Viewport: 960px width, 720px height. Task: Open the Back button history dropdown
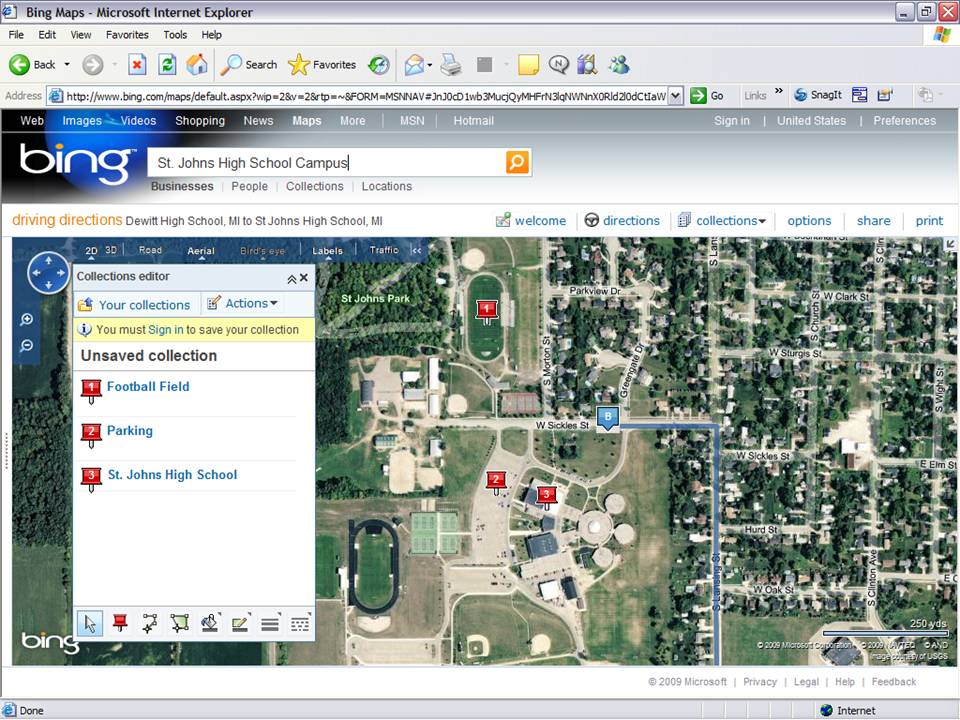[x=67, y=64]
